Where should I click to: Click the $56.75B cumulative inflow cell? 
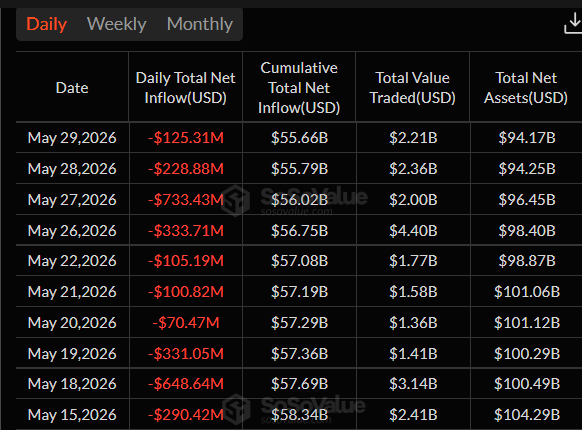pos(300,231)
